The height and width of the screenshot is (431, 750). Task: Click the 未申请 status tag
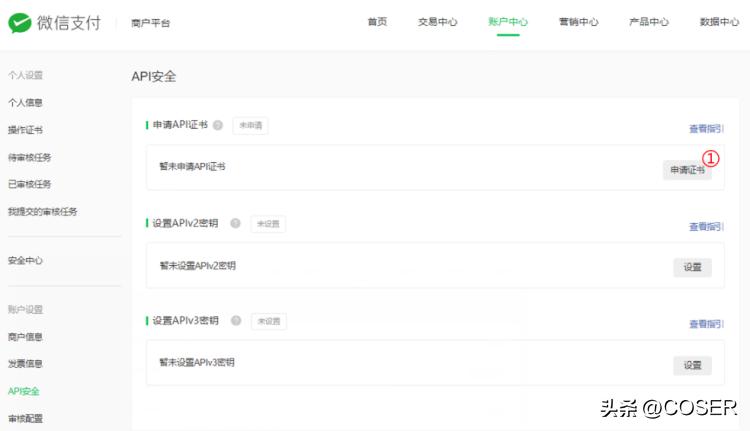pyautogui.click(x=251, y=125)
